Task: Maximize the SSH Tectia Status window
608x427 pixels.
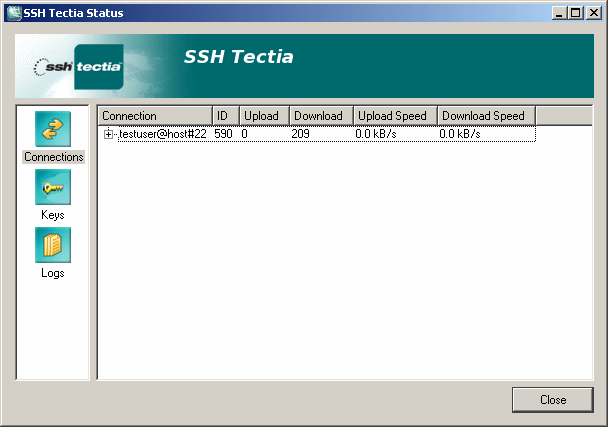Action: [575, 13]
